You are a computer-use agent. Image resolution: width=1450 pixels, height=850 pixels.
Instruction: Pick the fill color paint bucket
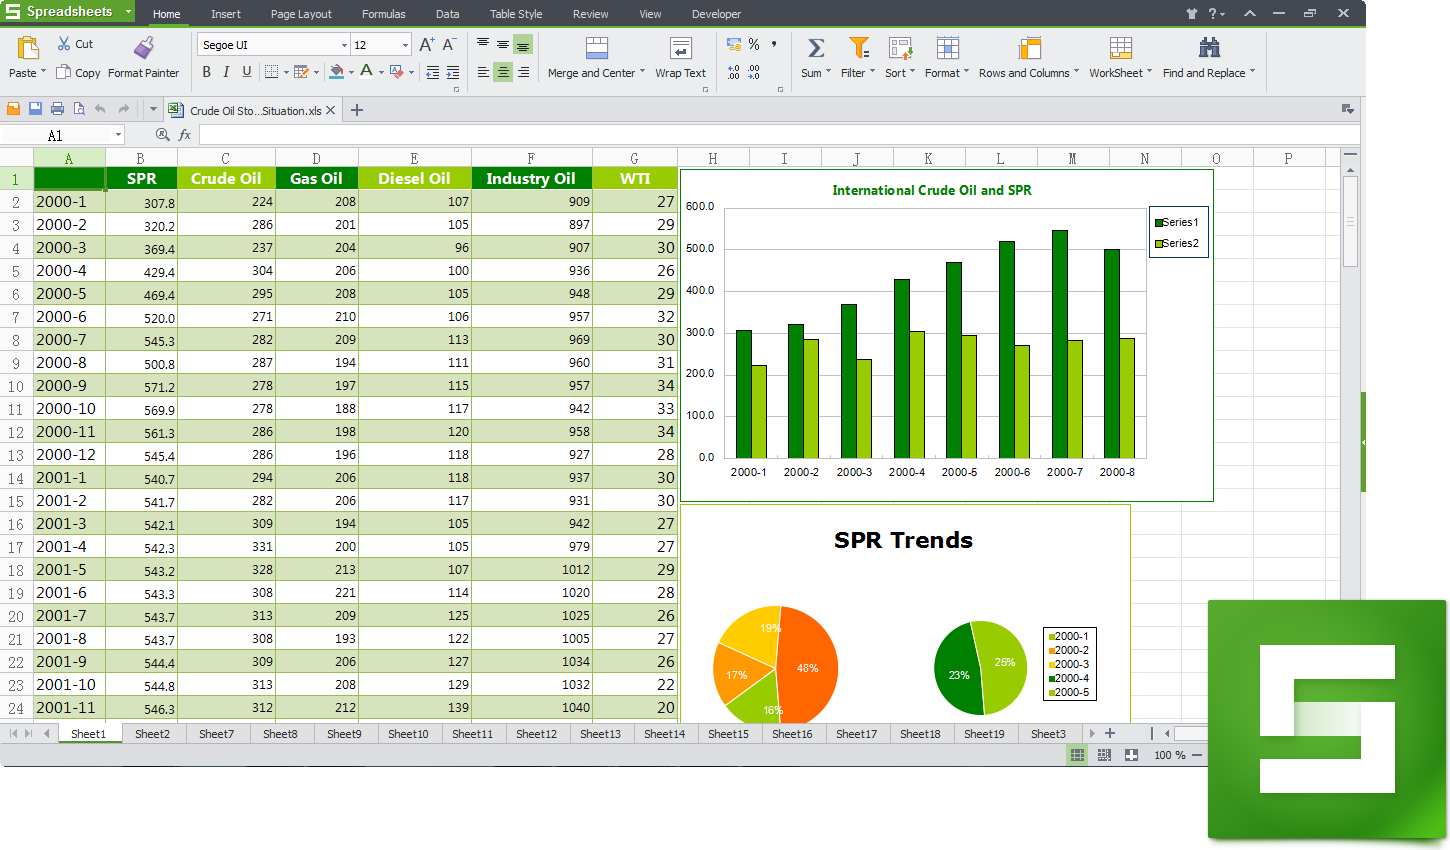tap(337, 72)
